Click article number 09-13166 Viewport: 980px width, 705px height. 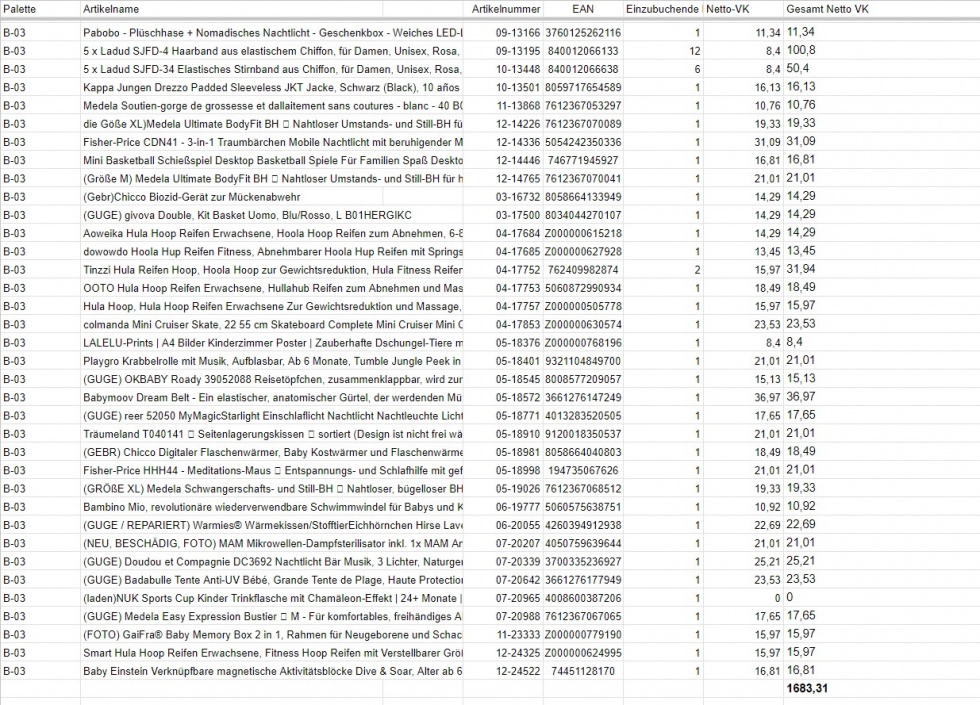point(518,32)
